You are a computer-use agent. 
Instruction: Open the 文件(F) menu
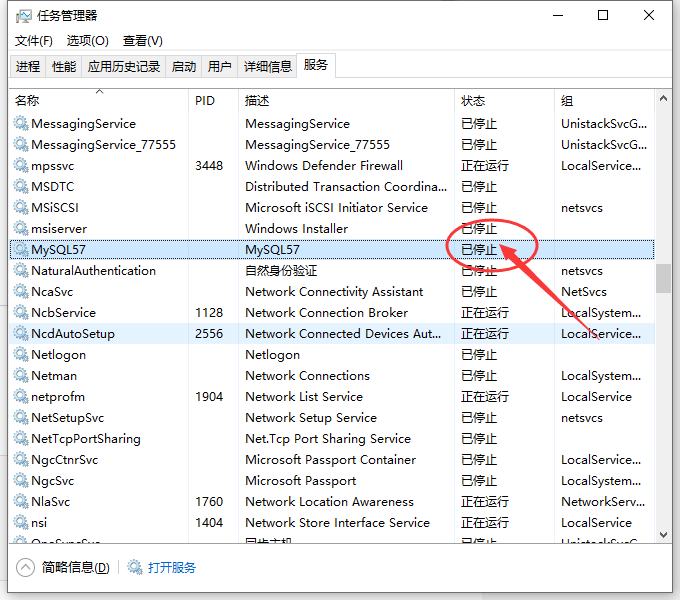pos(34,41)
